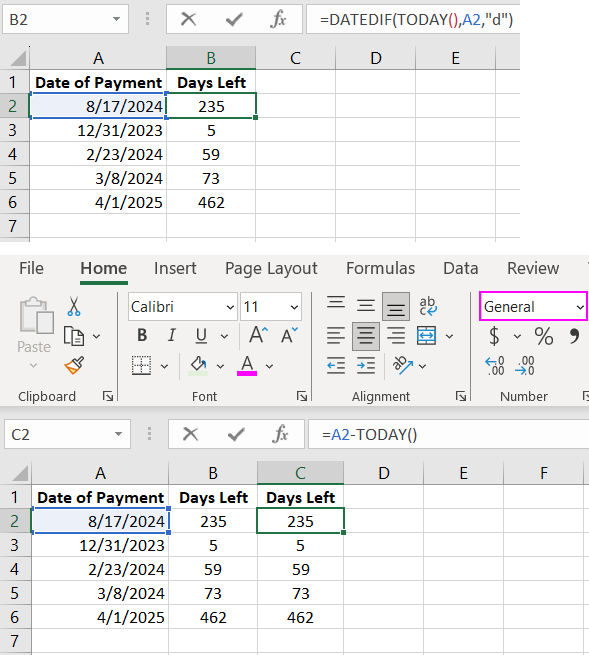Cancel entry with X in lower formula bar

coord(190,434)
